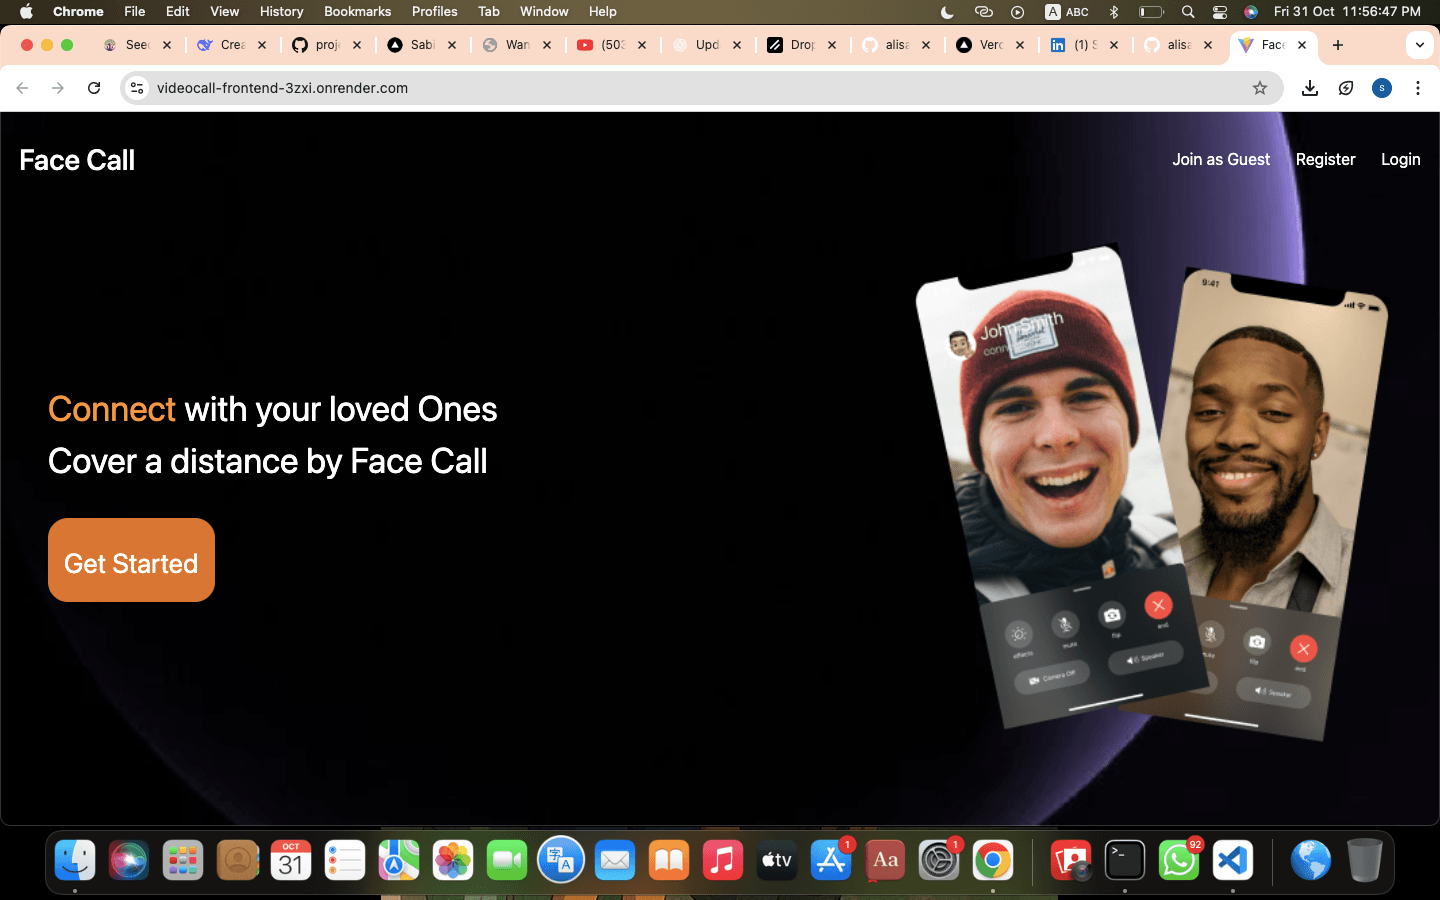
Task: Toggle Do Not Disturb via the moon icon
Action: point(946,12)
